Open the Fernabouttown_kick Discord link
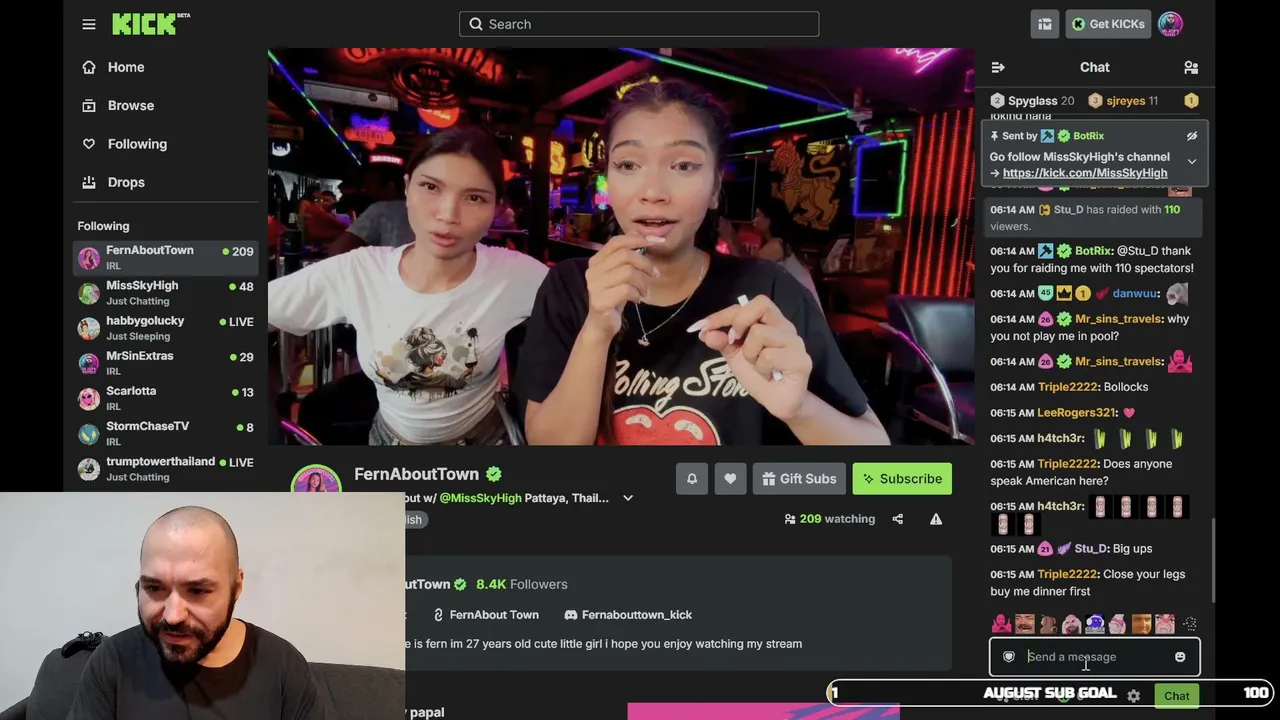The width and height of the screenshot is (1280, 720). point(628,615)
